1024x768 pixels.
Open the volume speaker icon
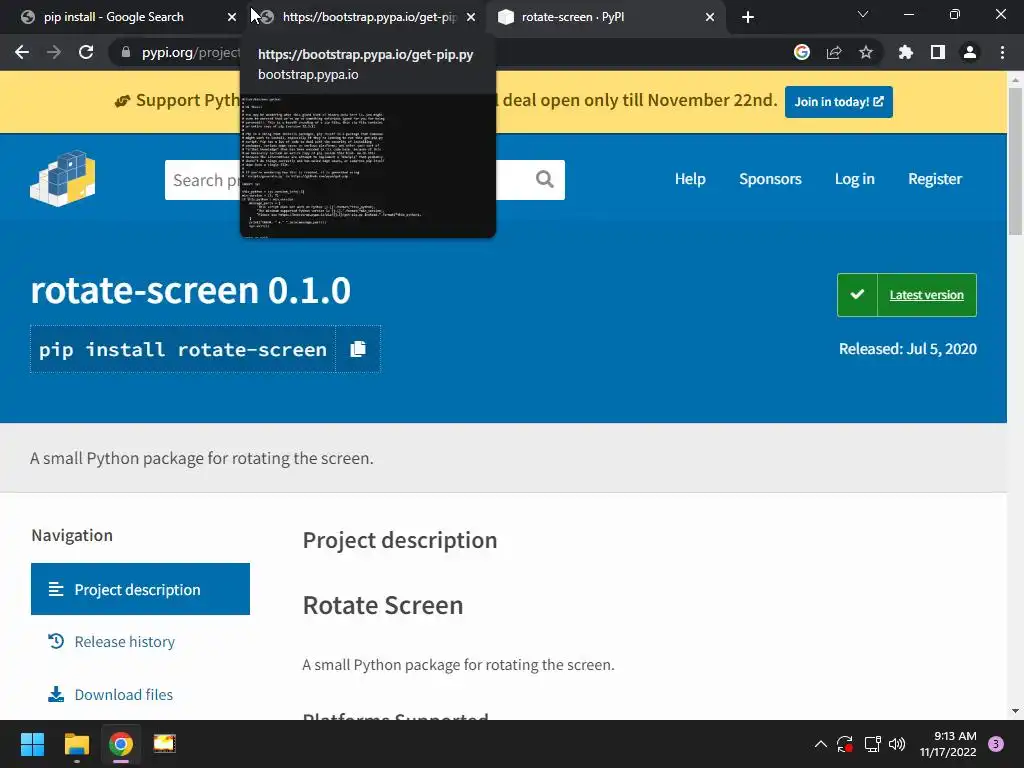(897, 744)
